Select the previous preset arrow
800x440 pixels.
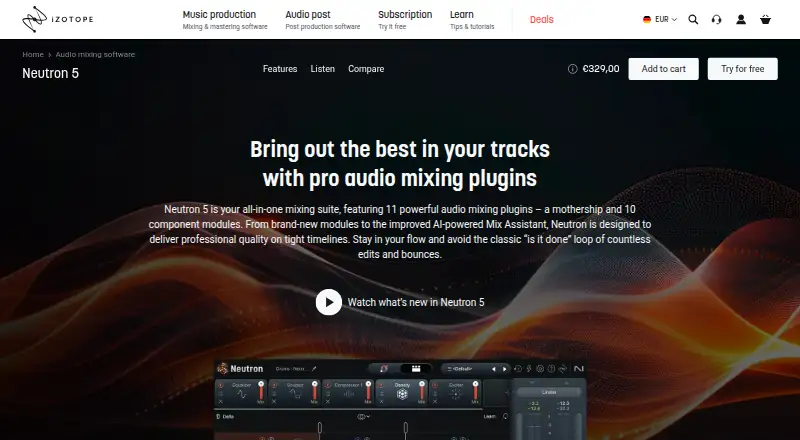tap(494, 369)
